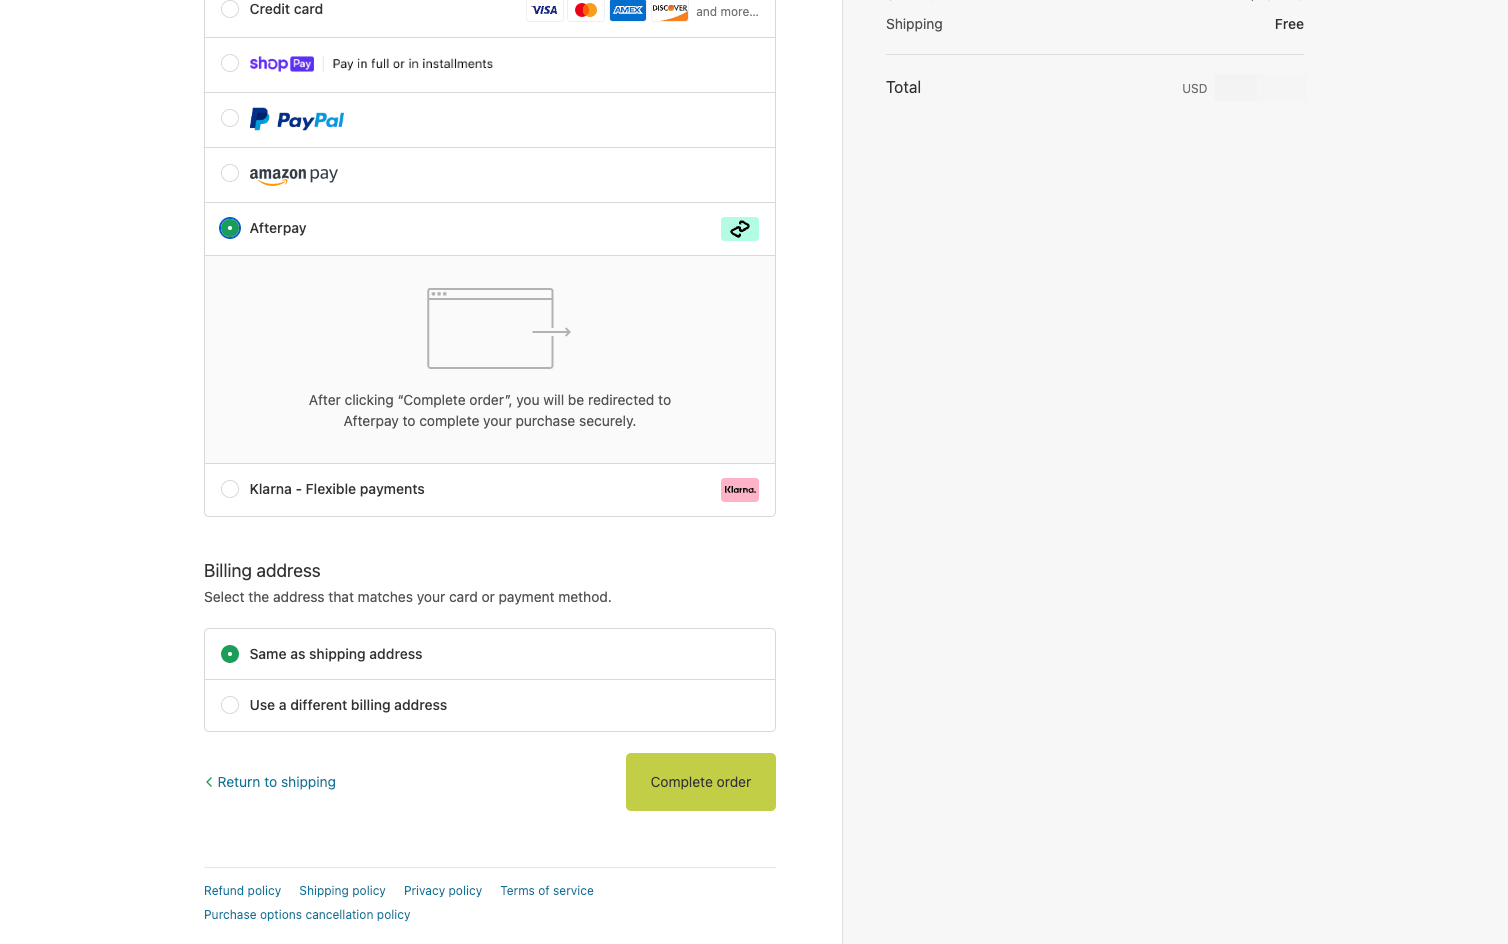Click the Complete order button
The image size is (1508, 944).
701,782
